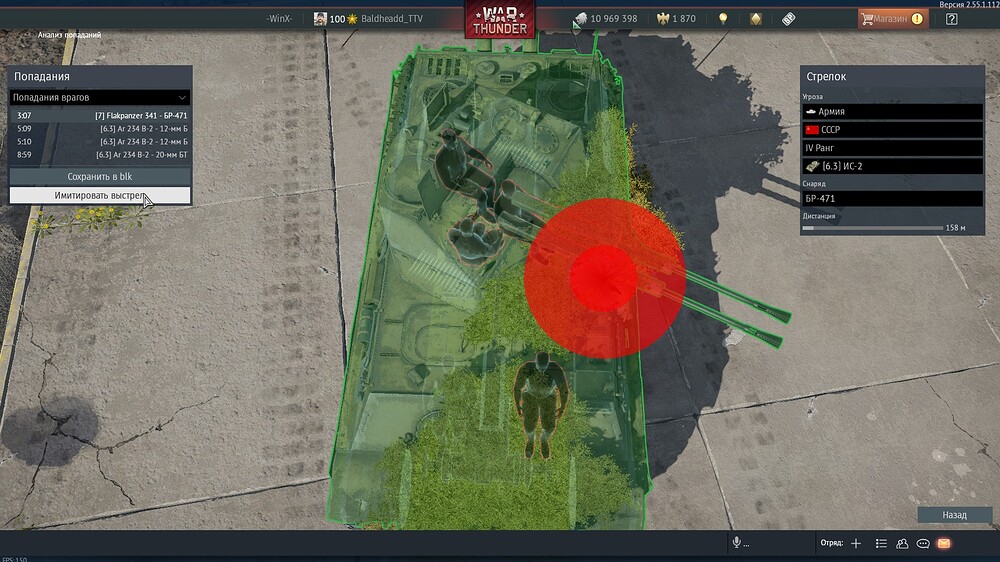Click the red hit marker on tank
The height and width of the screenshot is (562, 1000).
(604, 278)
